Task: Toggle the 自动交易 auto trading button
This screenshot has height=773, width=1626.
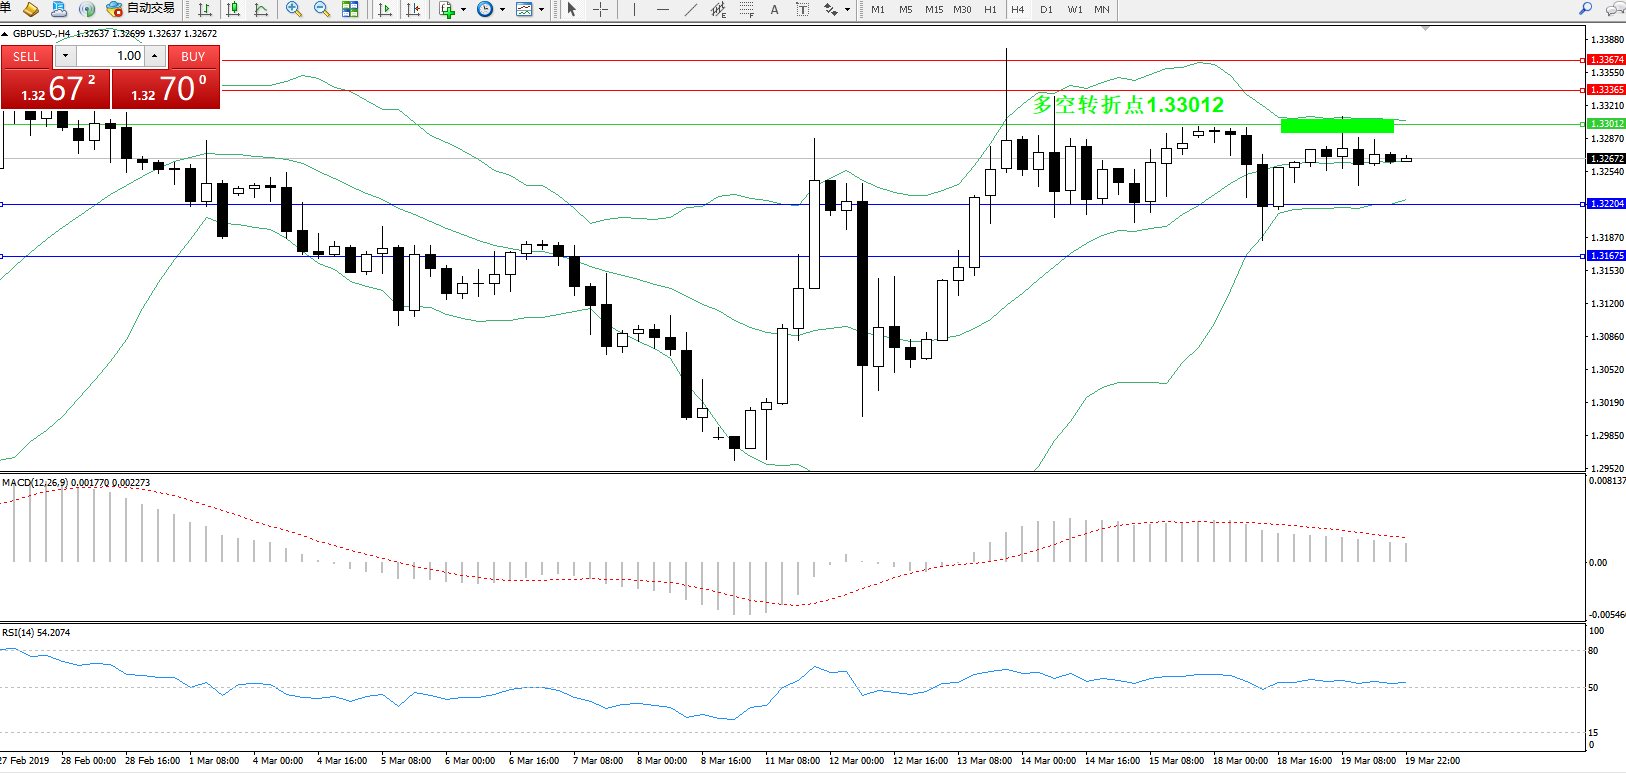Action: coord(141,9)
